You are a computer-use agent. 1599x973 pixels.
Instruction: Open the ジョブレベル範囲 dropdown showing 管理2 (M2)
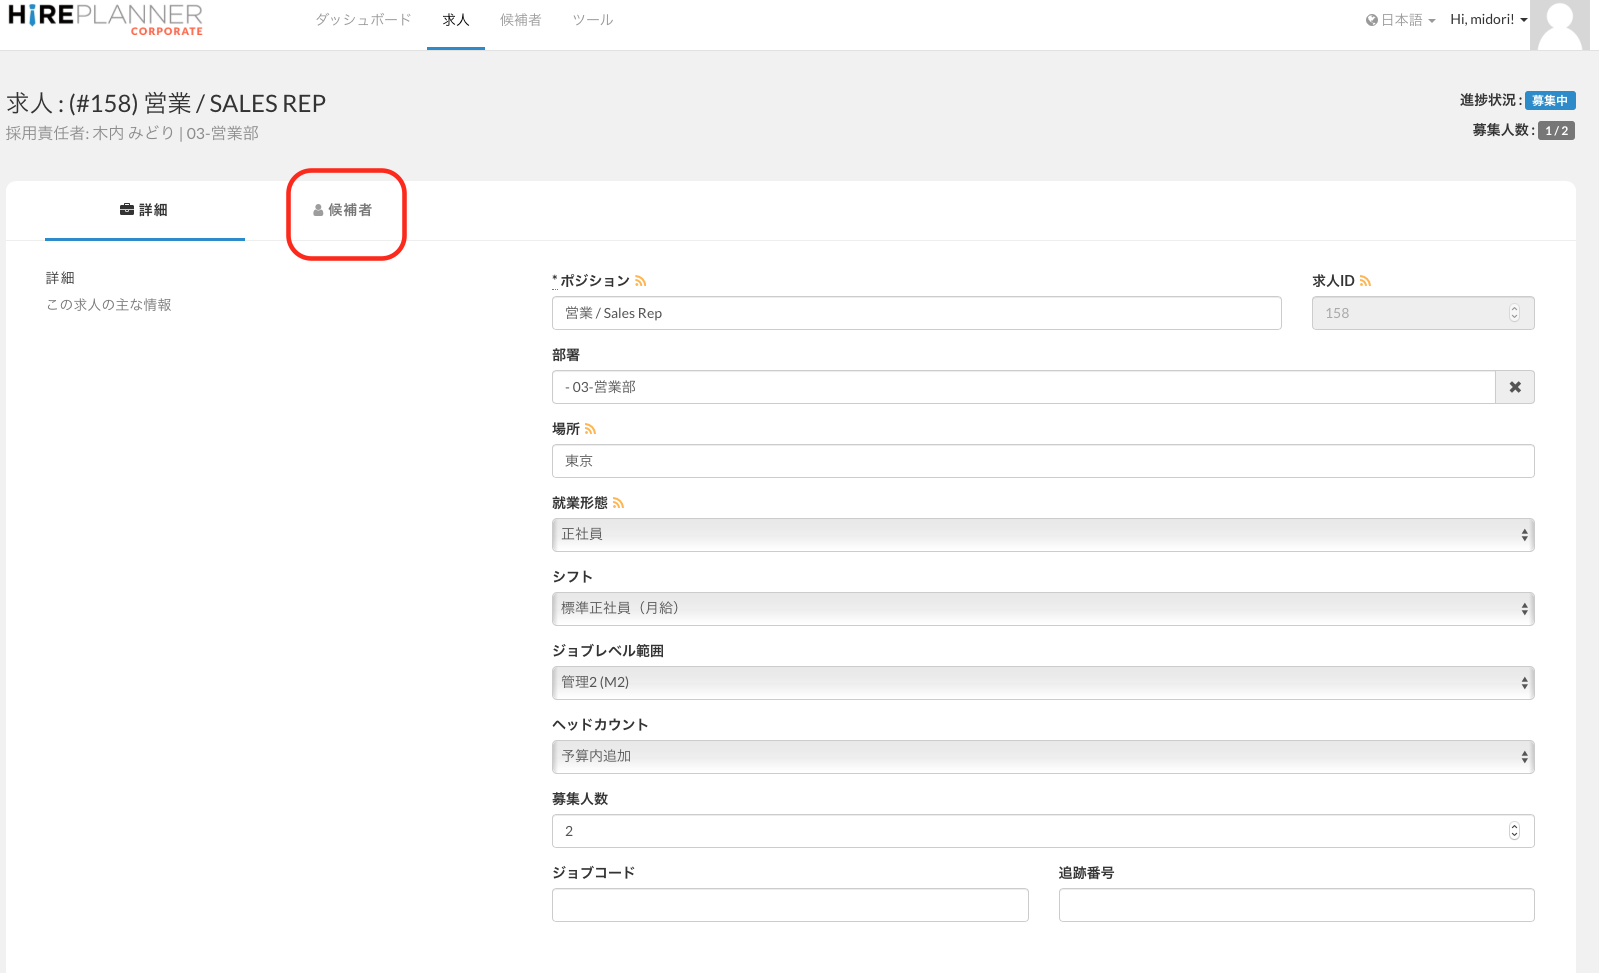pos(1042,683)
